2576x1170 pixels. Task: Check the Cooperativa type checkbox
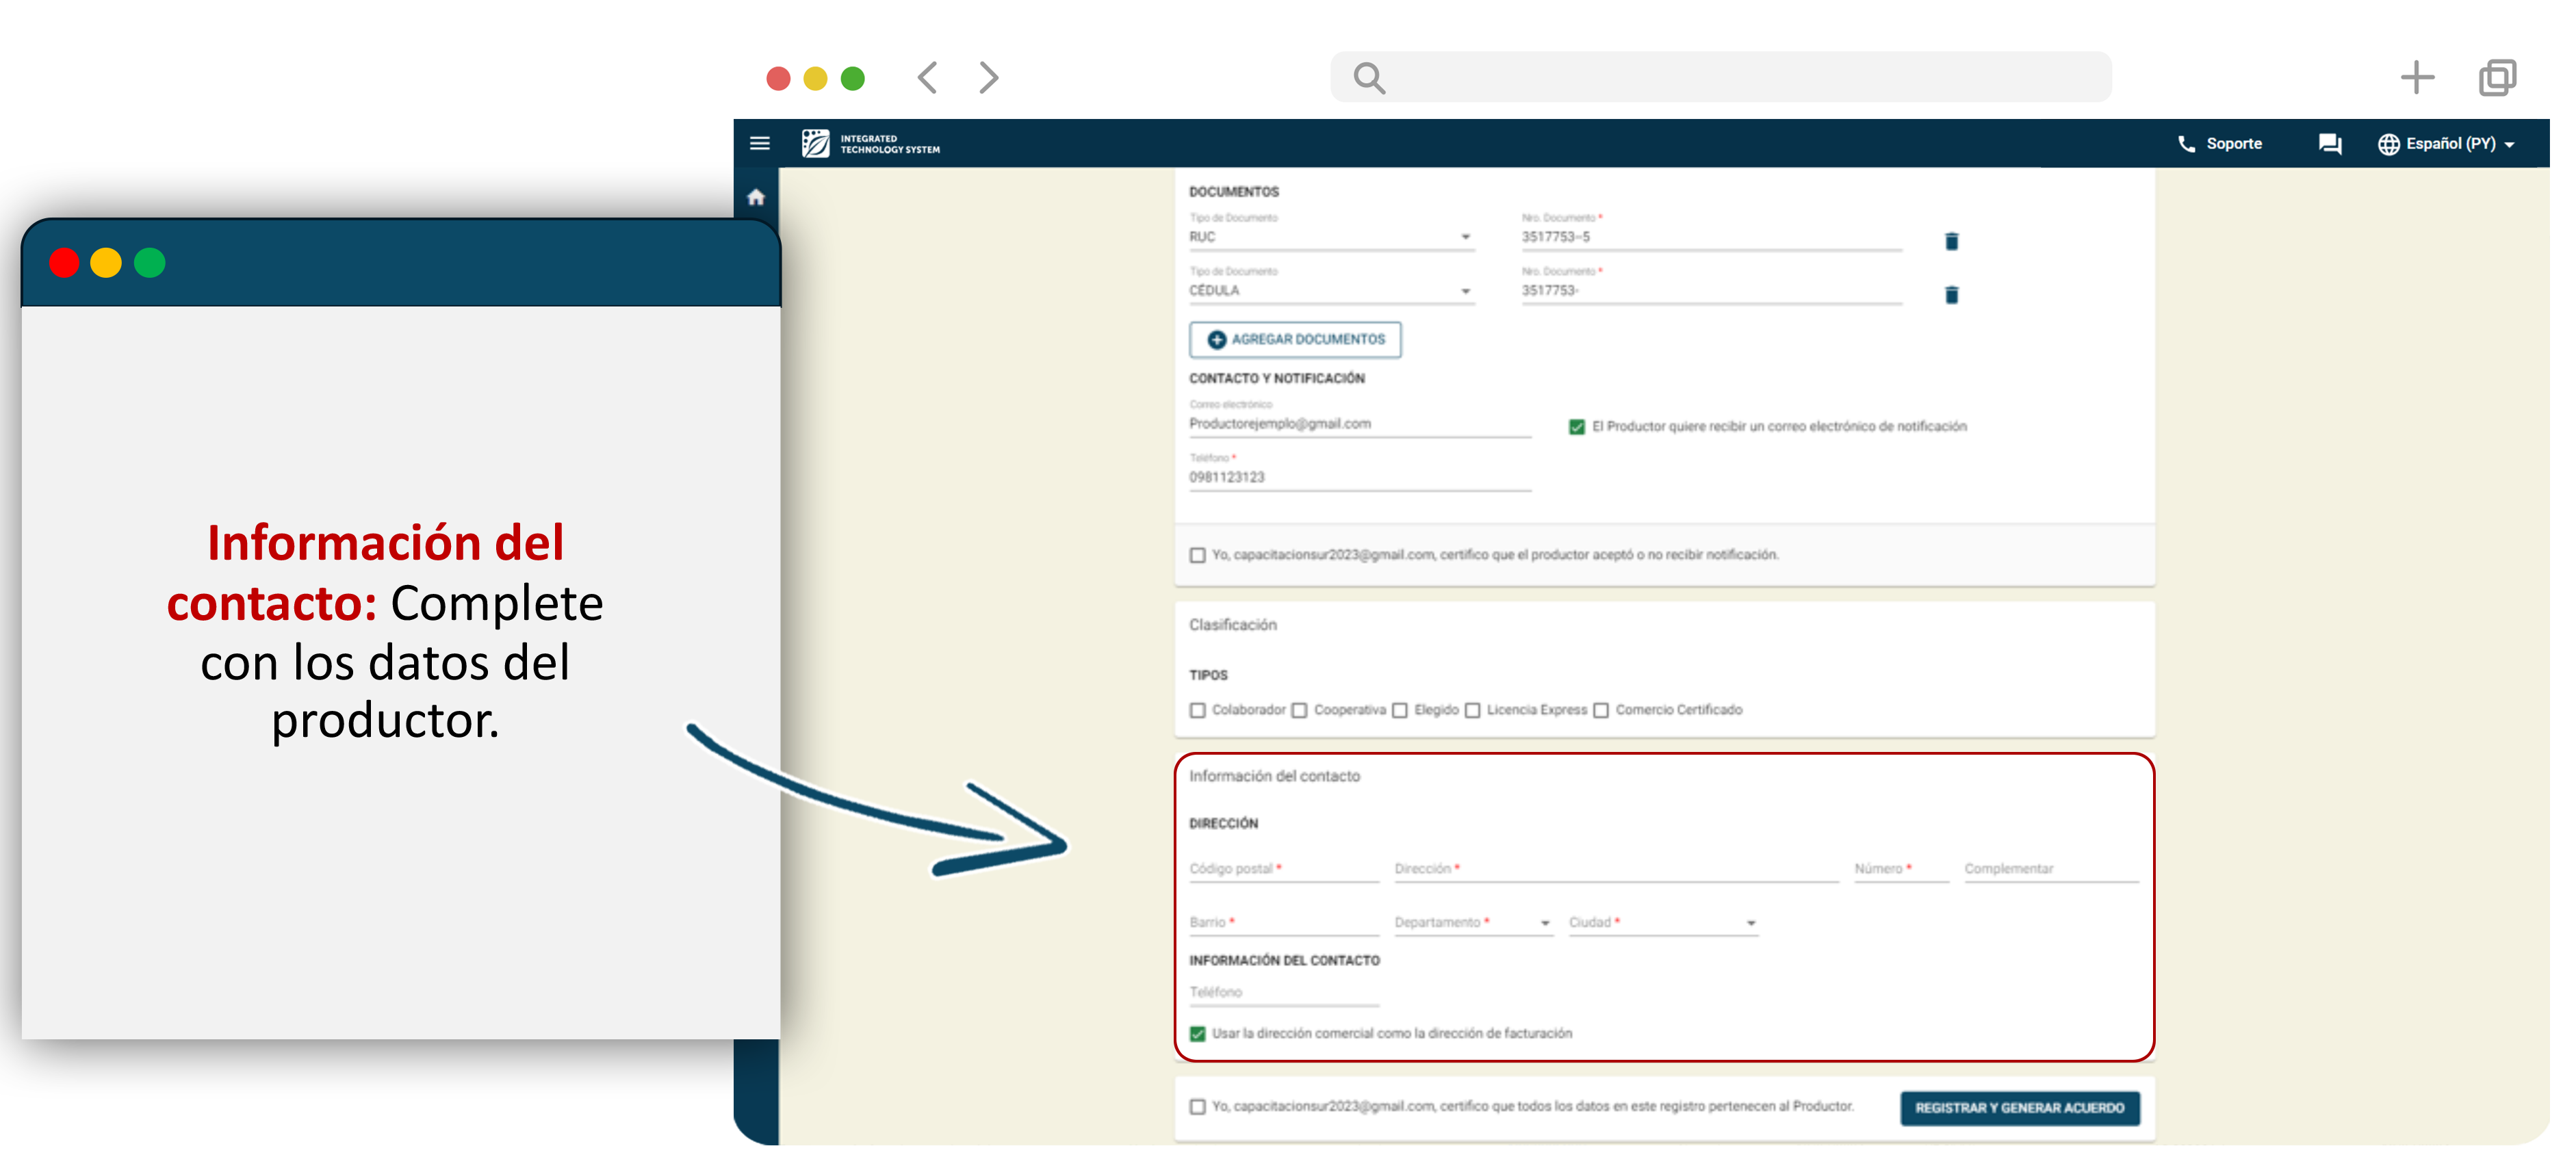(x=1299, y=711)
